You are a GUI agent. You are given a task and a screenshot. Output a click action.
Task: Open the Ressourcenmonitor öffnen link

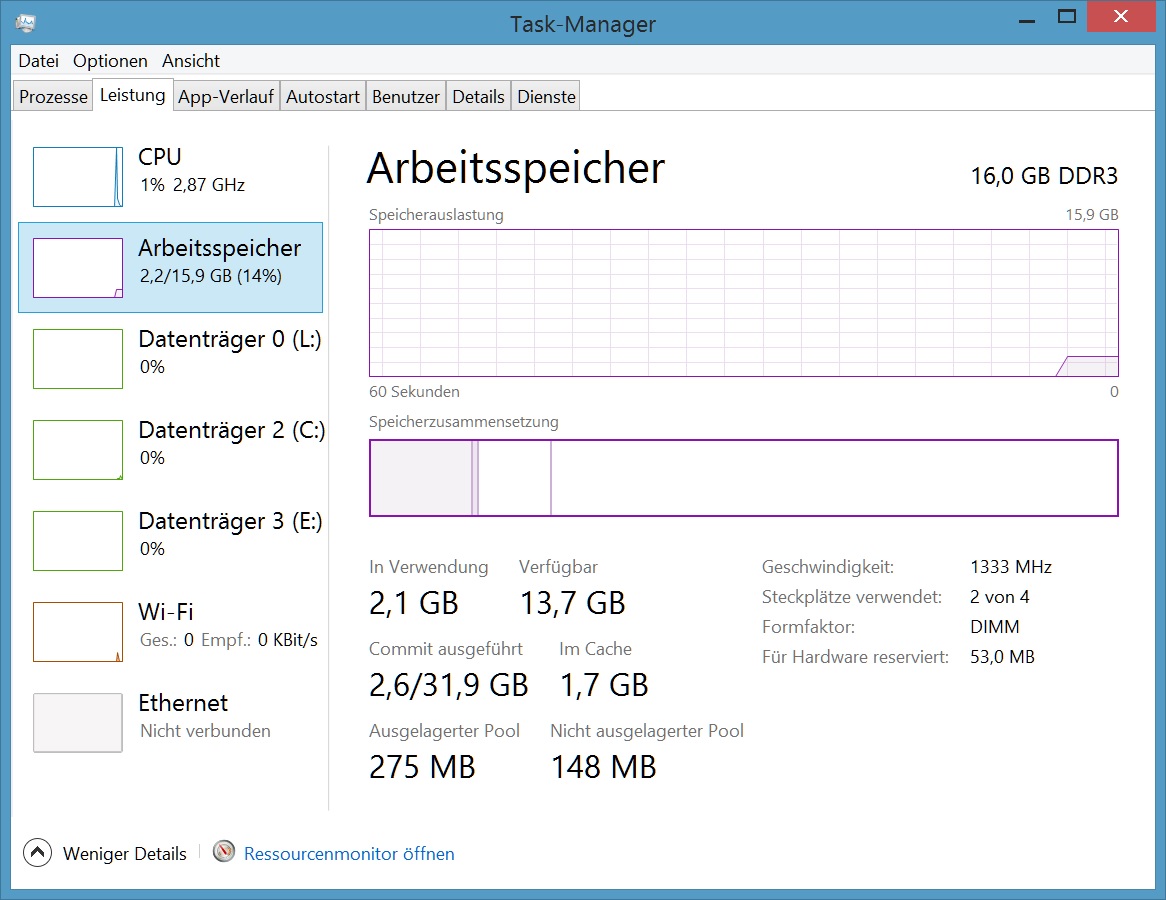pyautogui.click(x=349, y=854)
